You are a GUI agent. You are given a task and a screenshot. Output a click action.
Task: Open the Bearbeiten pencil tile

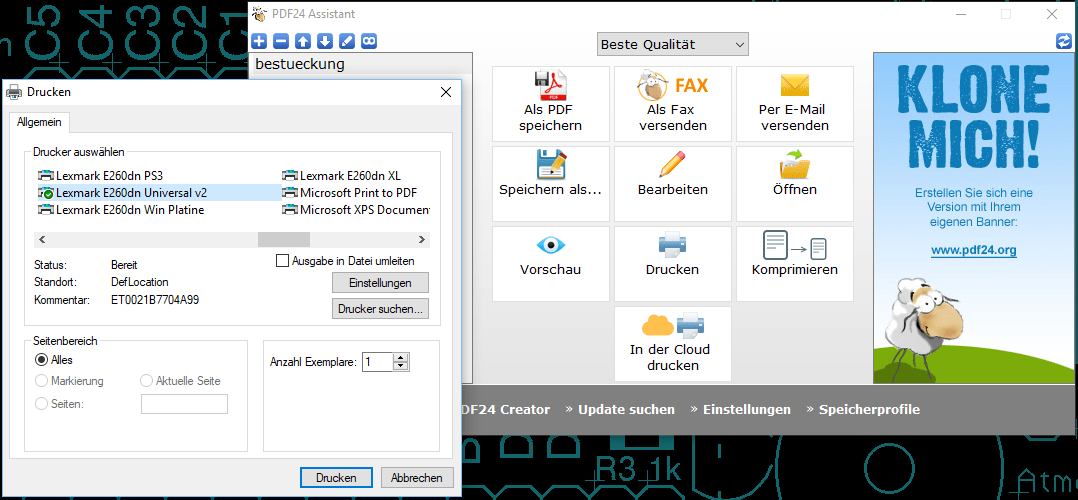(672, 184)
